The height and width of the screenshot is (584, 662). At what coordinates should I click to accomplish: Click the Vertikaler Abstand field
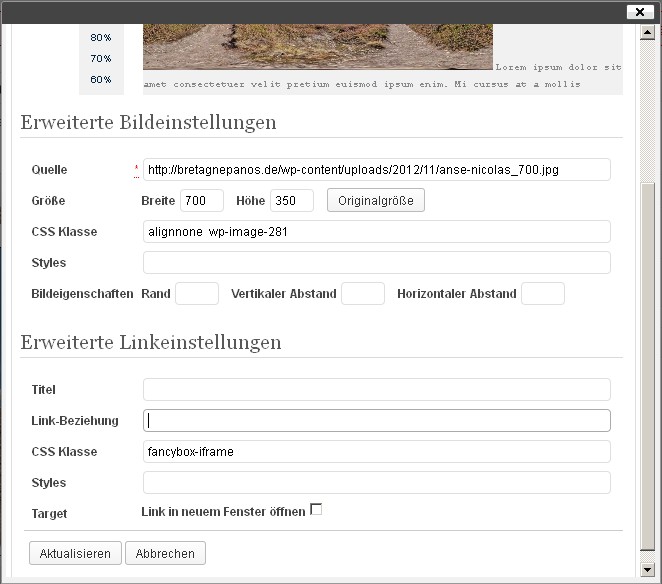click(x=362, y=294)
